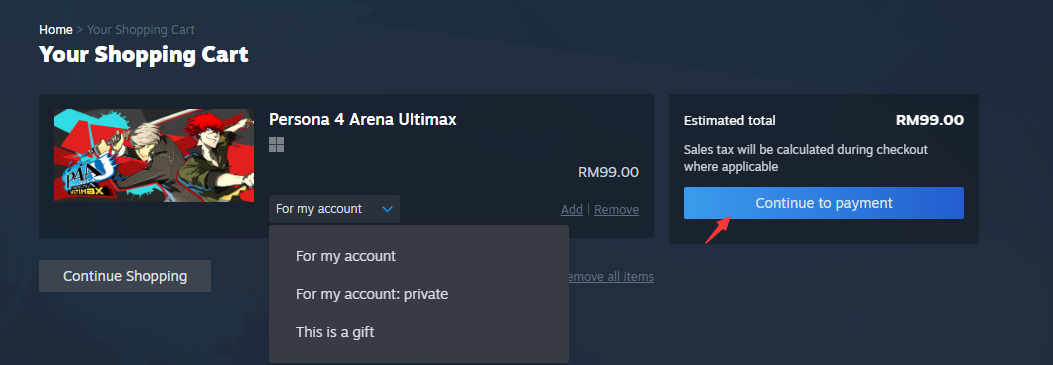
Task: Click 'Your Shopping Cart' breadcrumb text
Action: click(141, 30)
